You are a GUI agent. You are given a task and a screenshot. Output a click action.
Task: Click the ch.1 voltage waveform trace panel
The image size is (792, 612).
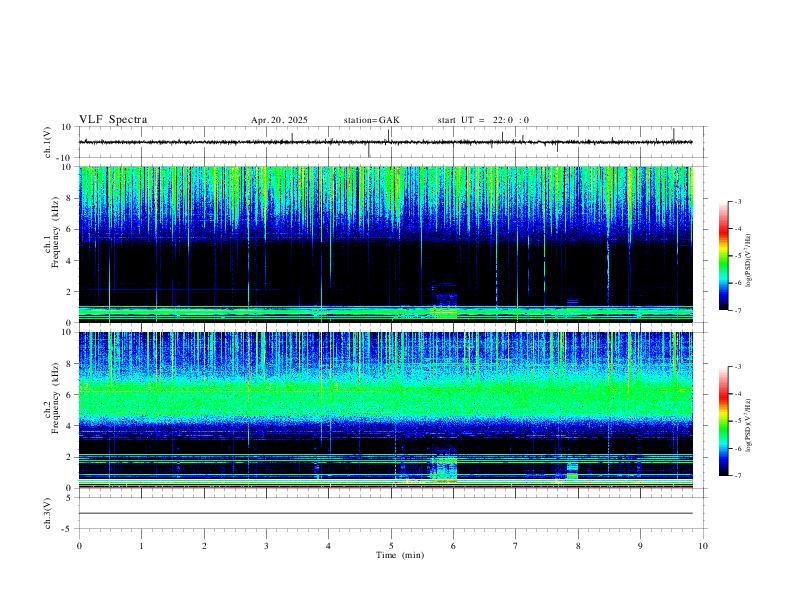pos(393,142)
